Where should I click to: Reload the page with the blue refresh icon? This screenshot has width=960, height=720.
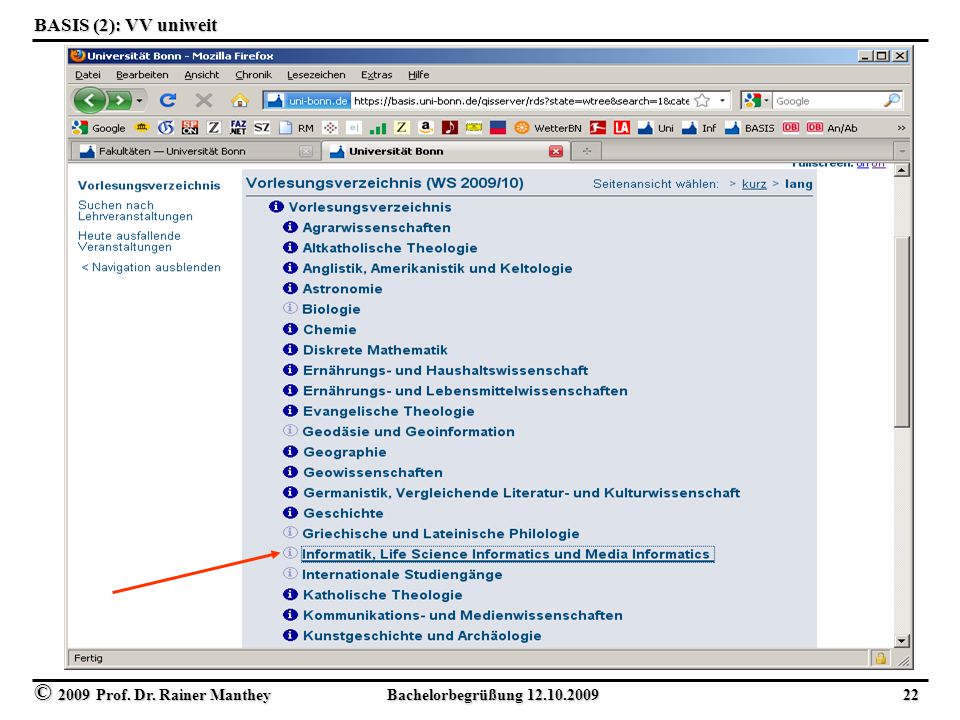pyautogui.click(x=168, y=100)
